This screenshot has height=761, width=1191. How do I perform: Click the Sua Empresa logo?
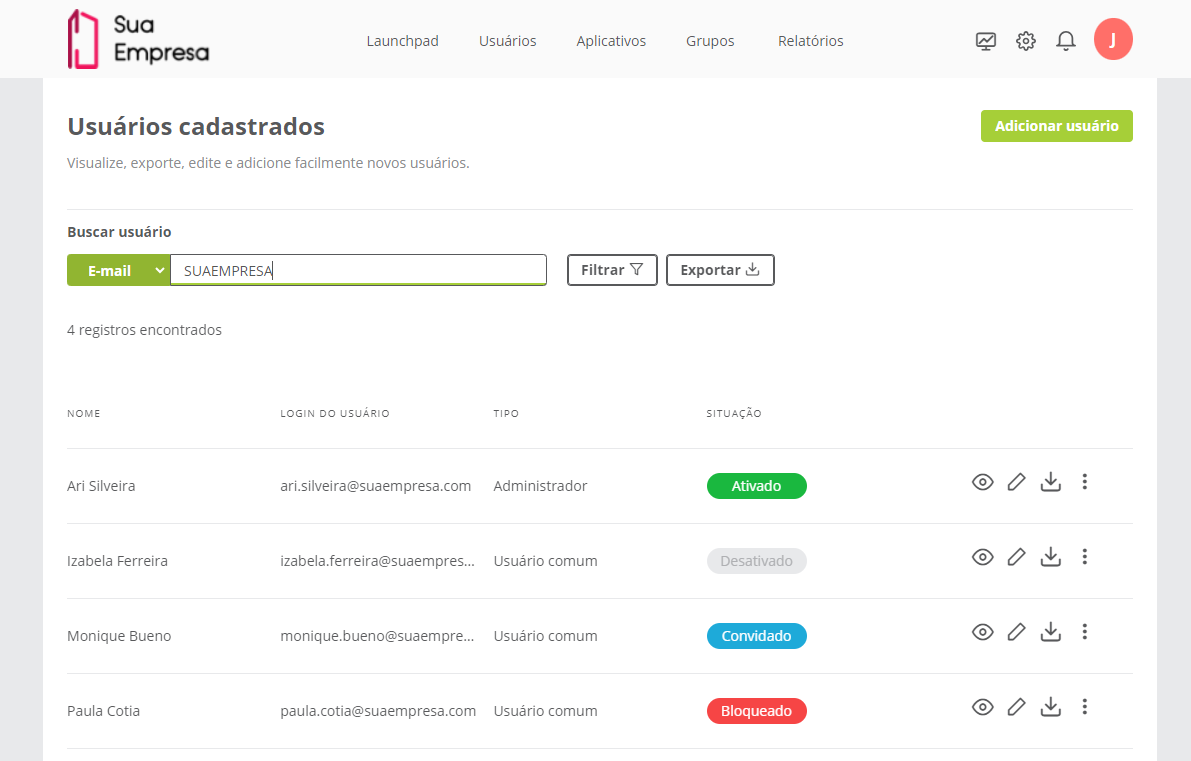click(x=137, y=39)
